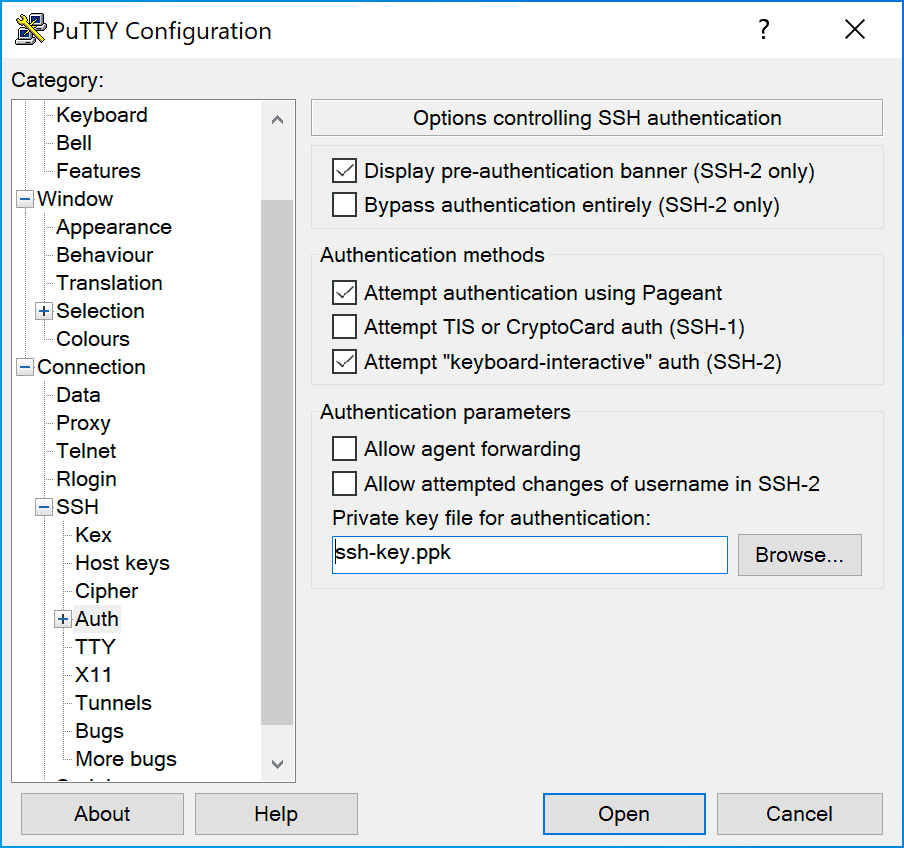Expand the Auth tree node

(62, 619)
